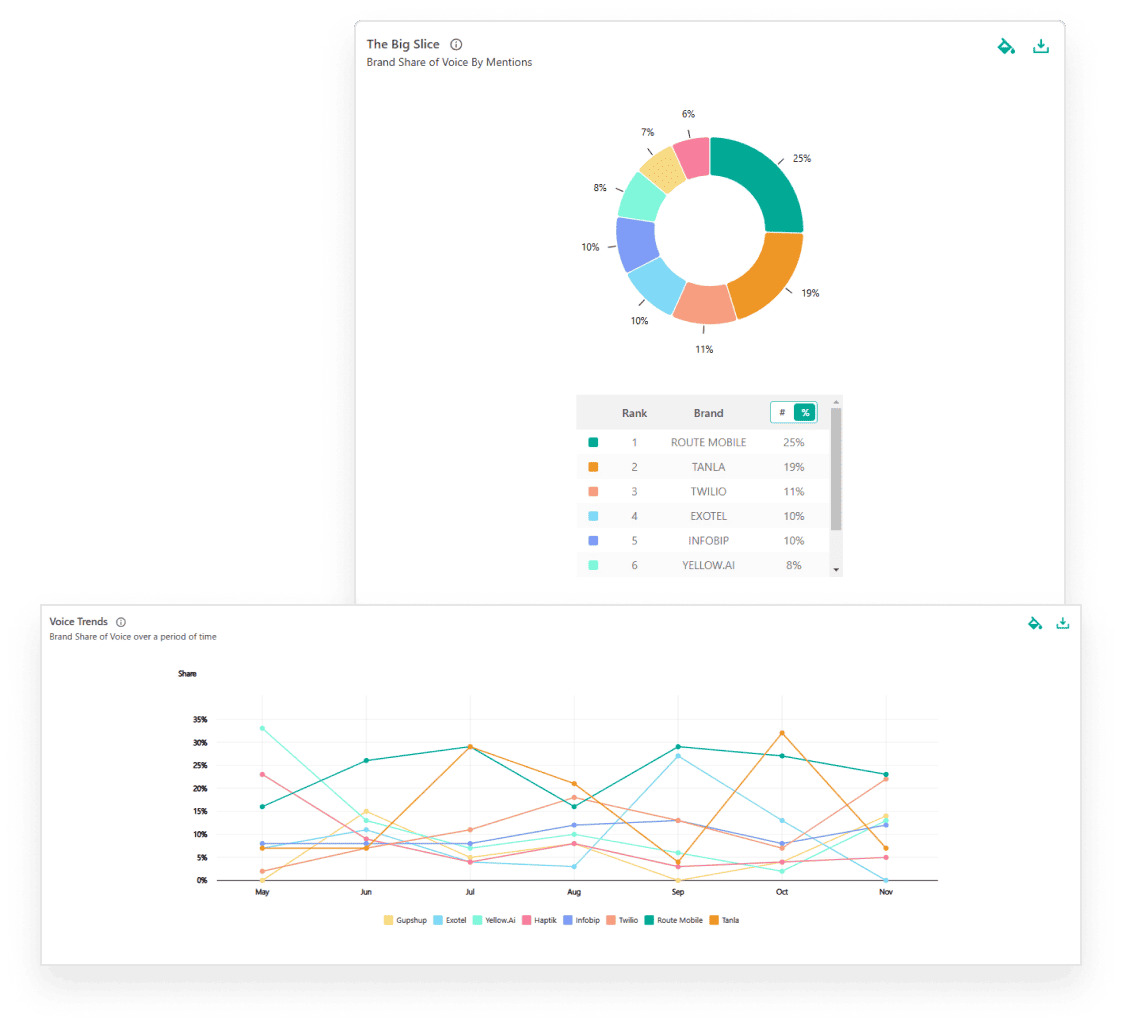Viewport: 1122px width, 1026px height.
Task: Toggle Route Mobile series in trend legend
Action: (674, 920)
